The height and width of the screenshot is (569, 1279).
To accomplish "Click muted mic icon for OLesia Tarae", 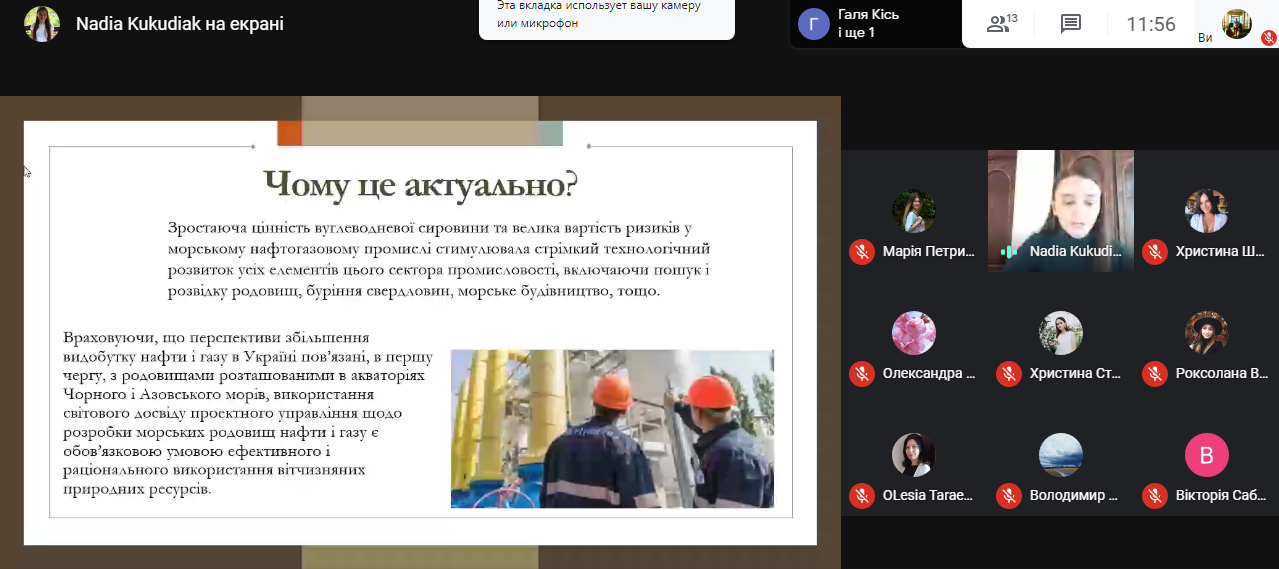I will tap(861, 495).
